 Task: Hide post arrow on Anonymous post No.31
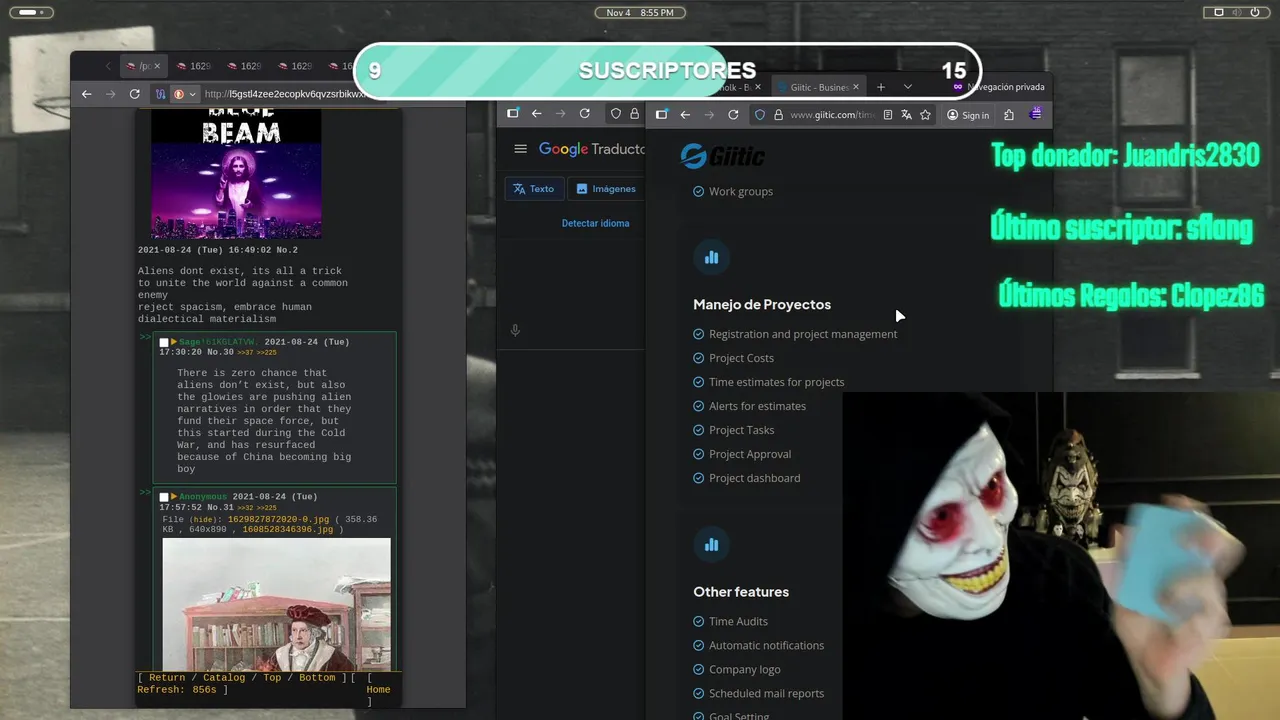[x=174, y=497]
